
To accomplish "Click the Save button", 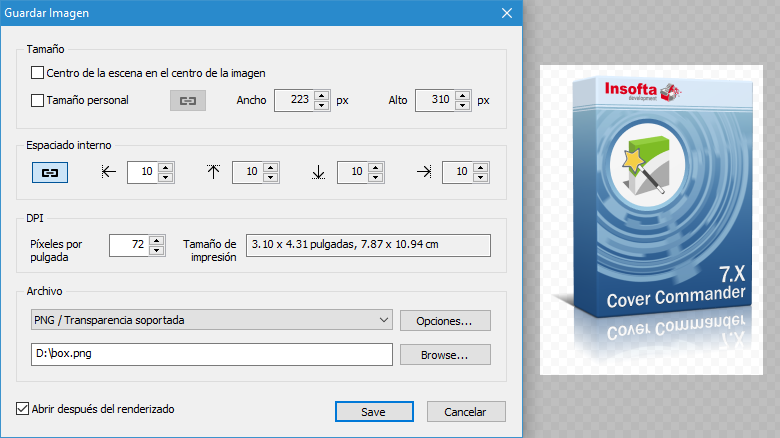I will [x=374, y=412].
